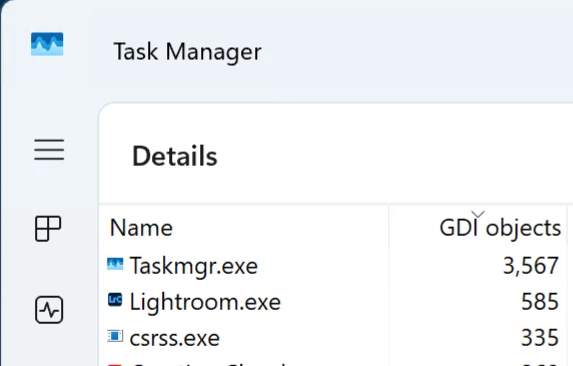Select the csrss.exe process row
Screen dimensions: 573x366
[x=333, y=338]
